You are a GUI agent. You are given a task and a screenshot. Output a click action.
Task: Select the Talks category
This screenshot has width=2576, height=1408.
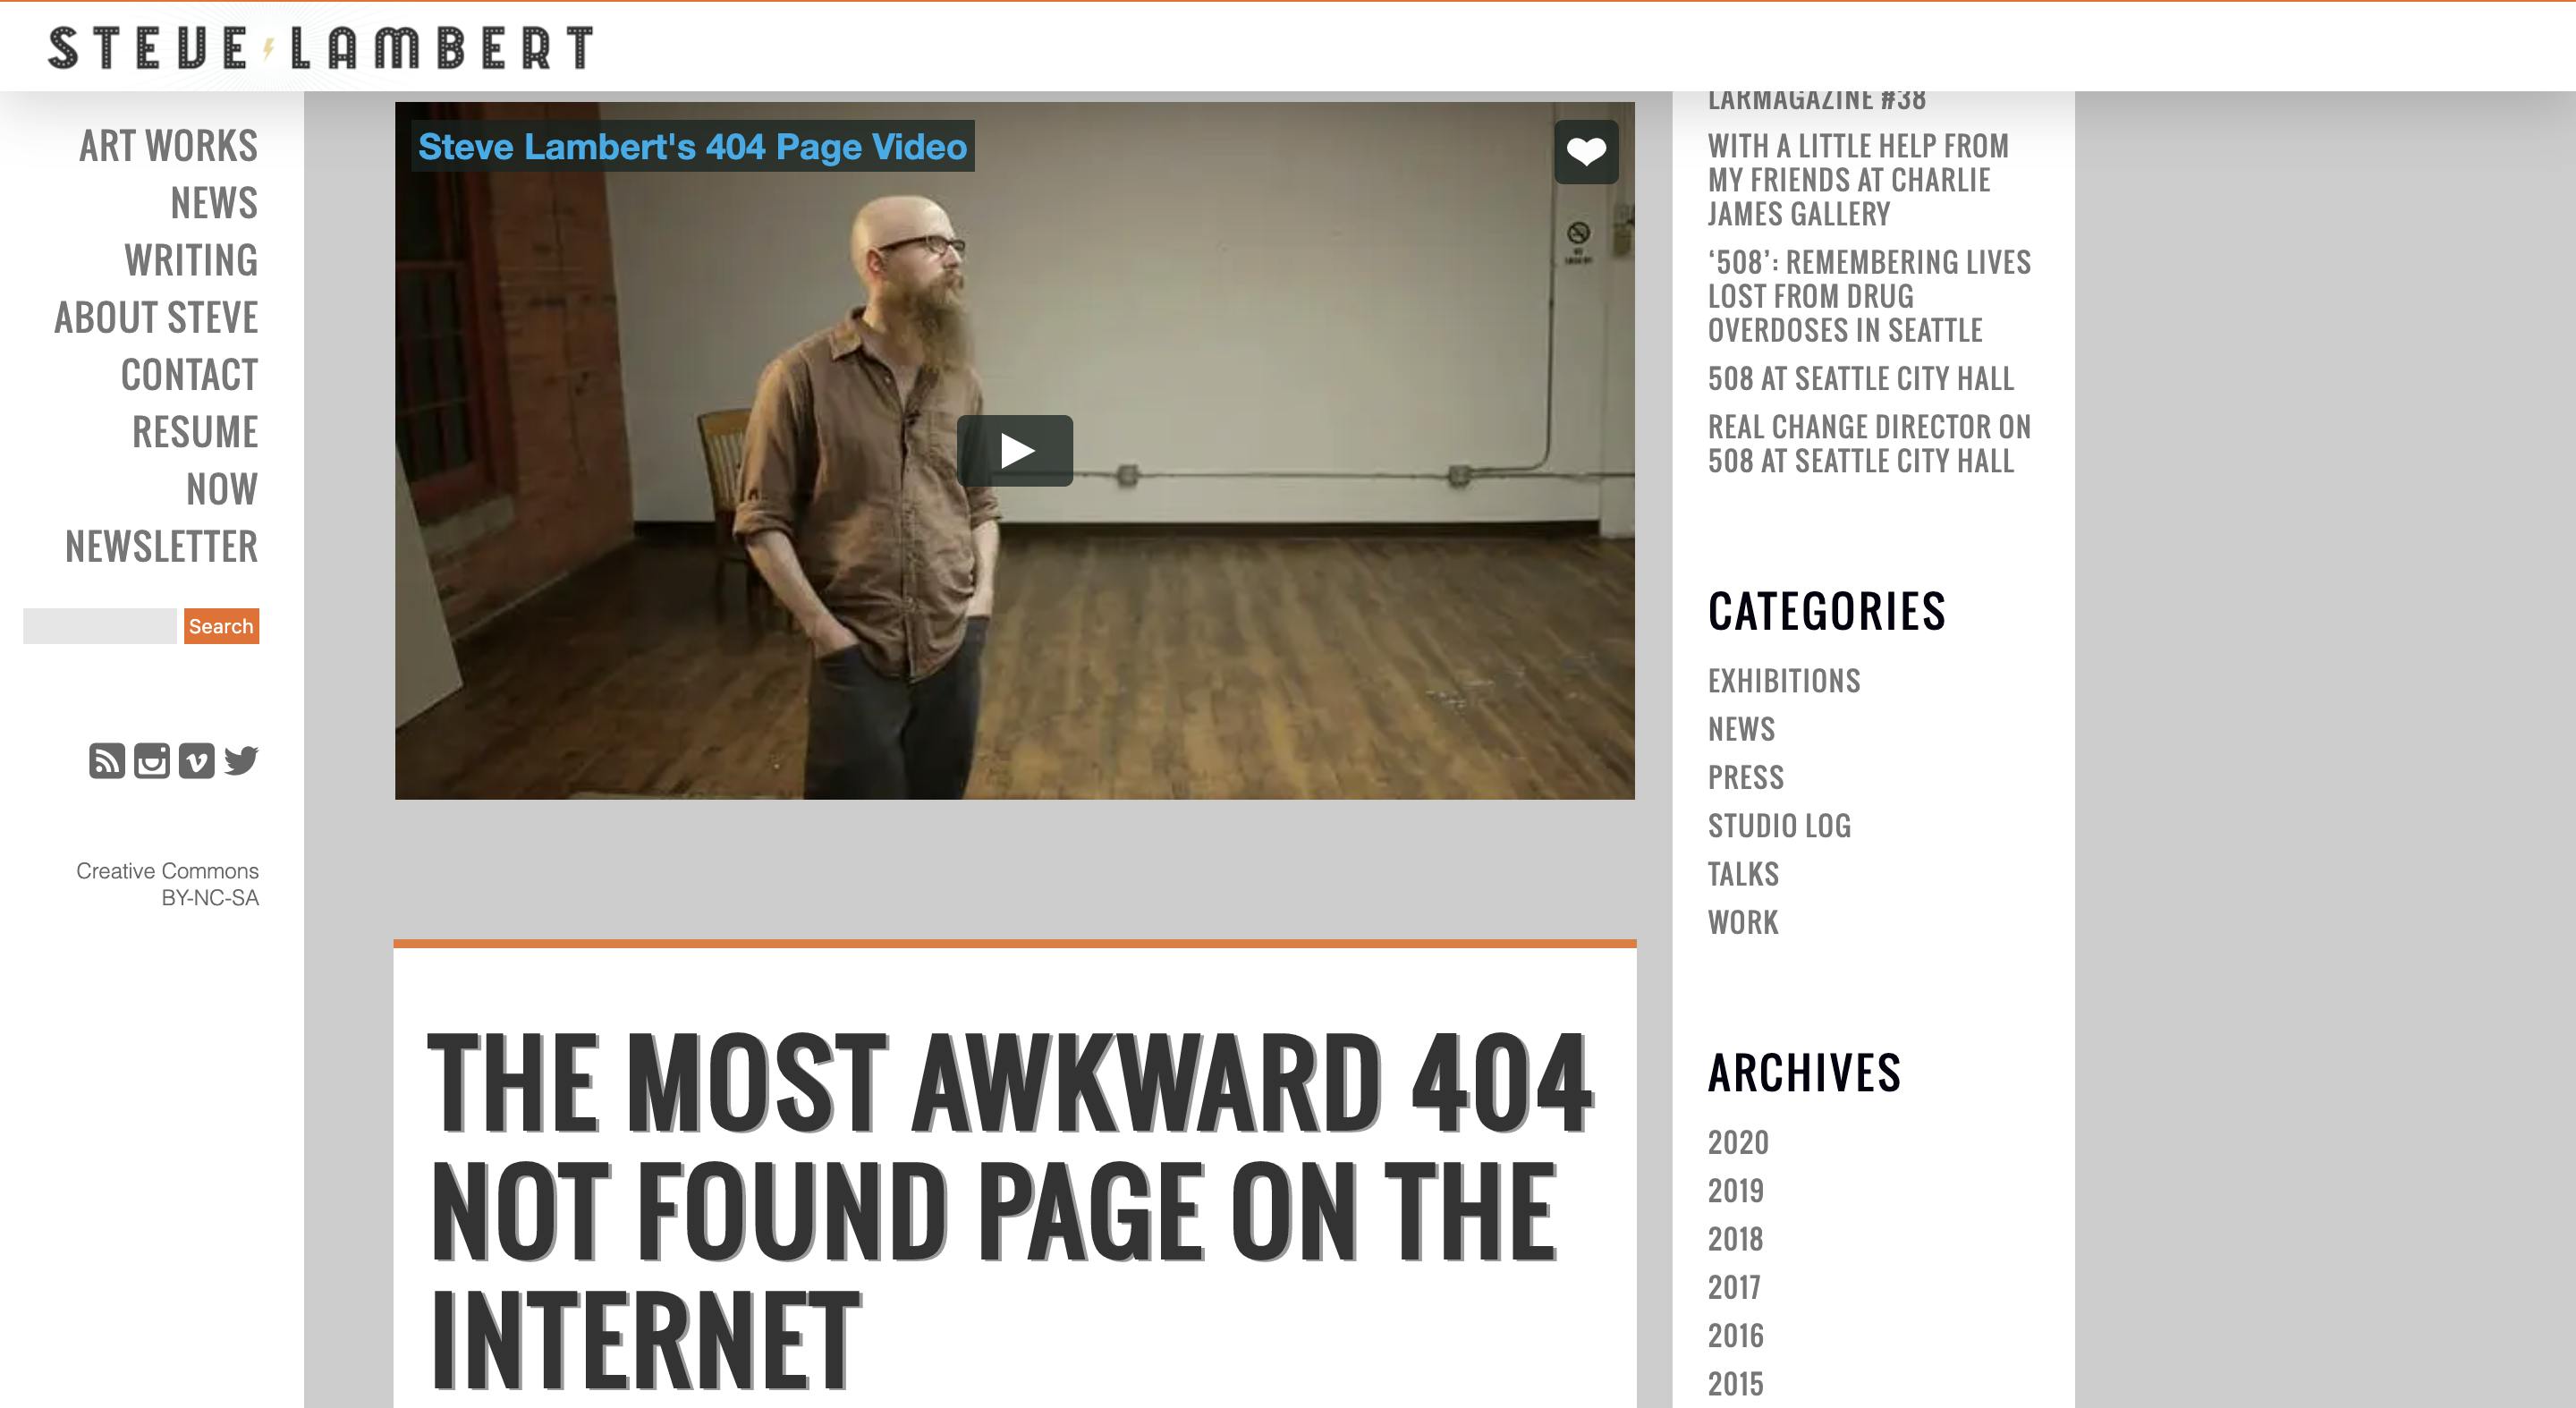tap(1743, 874)
